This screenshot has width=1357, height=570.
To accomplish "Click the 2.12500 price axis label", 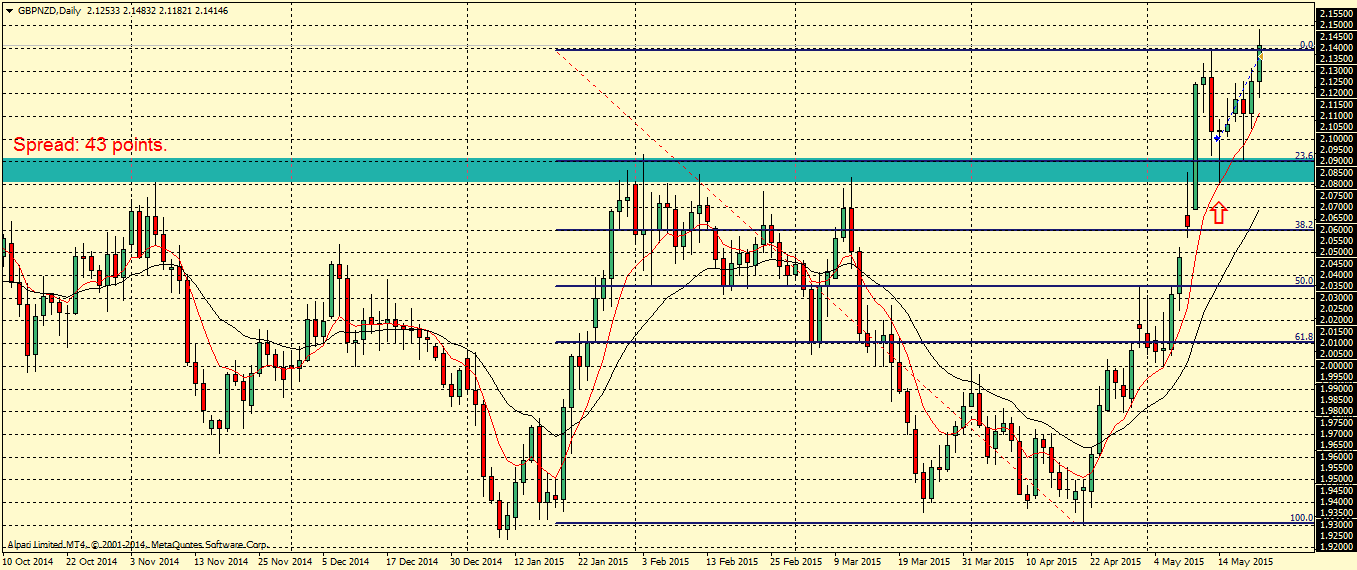I will [1336, 82].
